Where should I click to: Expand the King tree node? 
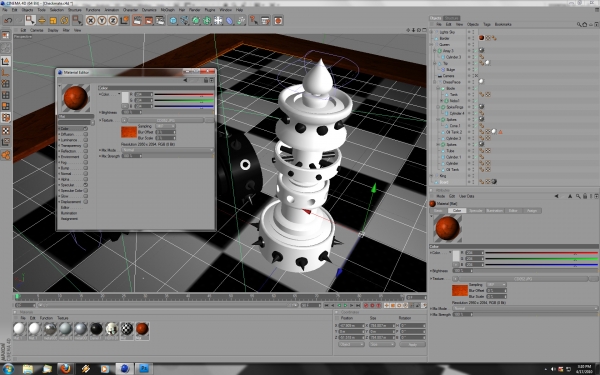tap(432, 176)
